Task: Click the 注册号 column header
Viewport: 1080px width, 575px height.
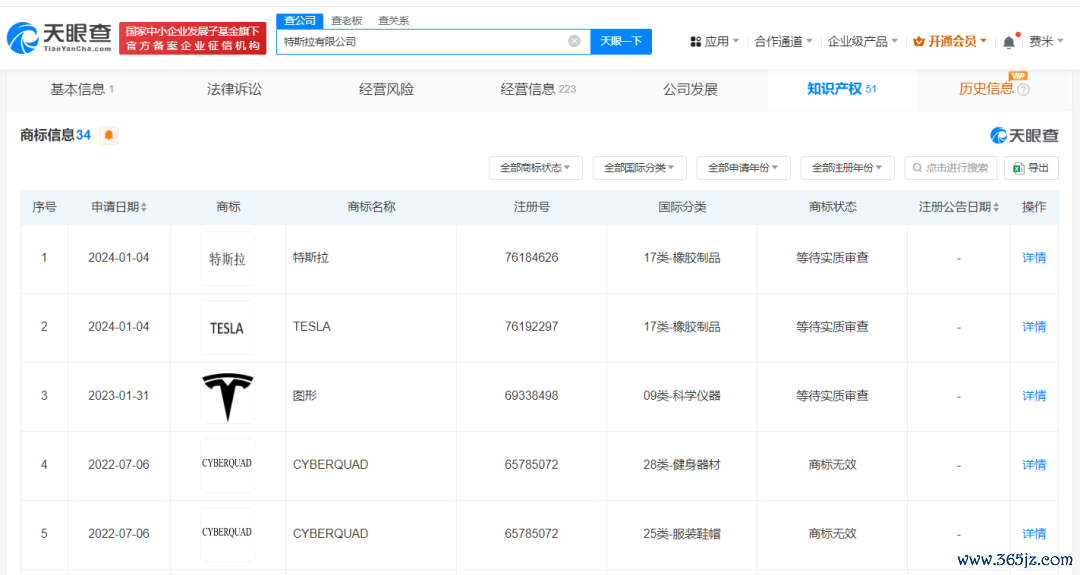Action: [531, 207]
